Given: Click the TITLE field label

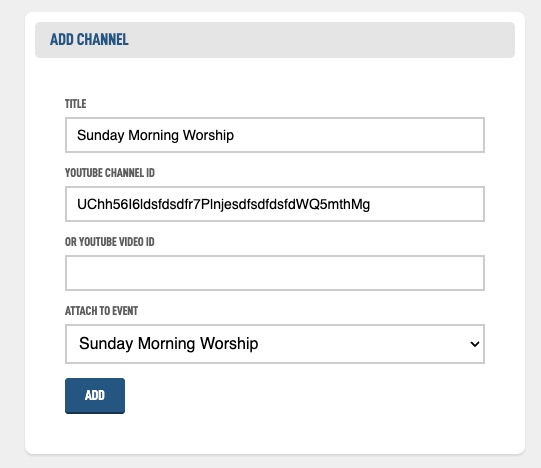Looking at the screenshot, I should pyautogui.click(x=76, y=104).
